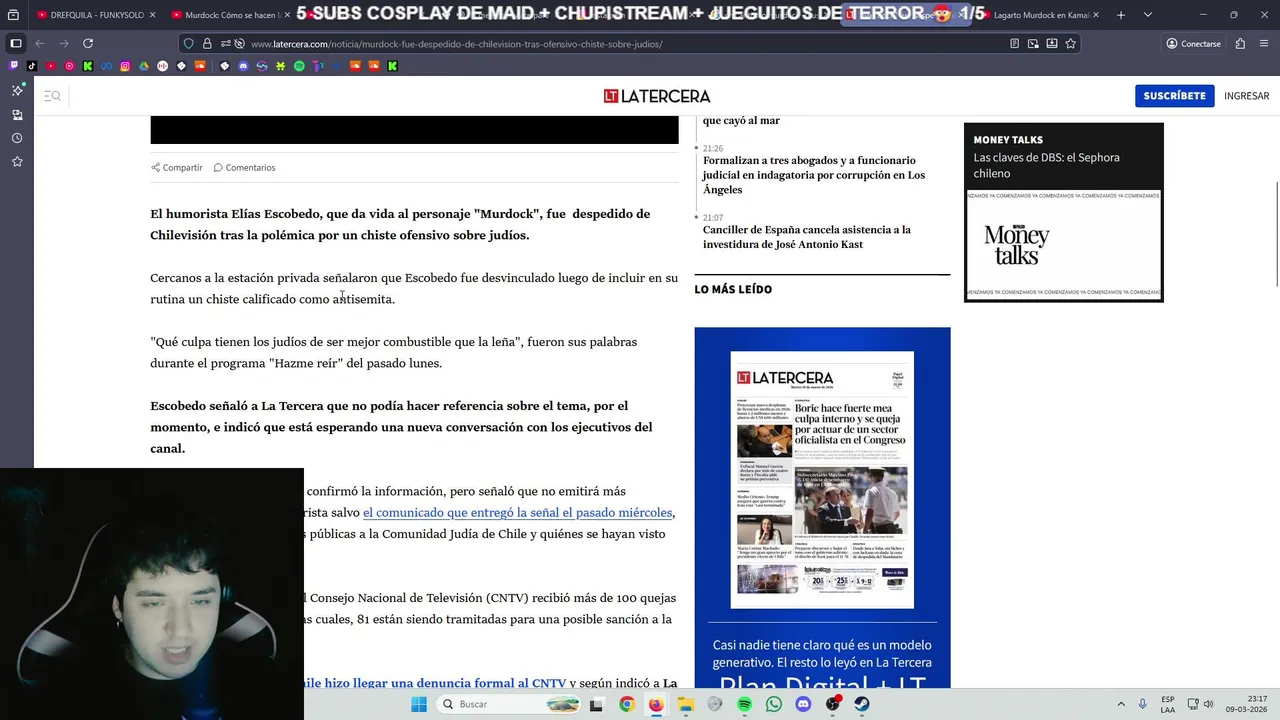Switch to Murdock: Cómo se hacen tab
Viewport: 1280px width, 720px height.
pos(231,15)
